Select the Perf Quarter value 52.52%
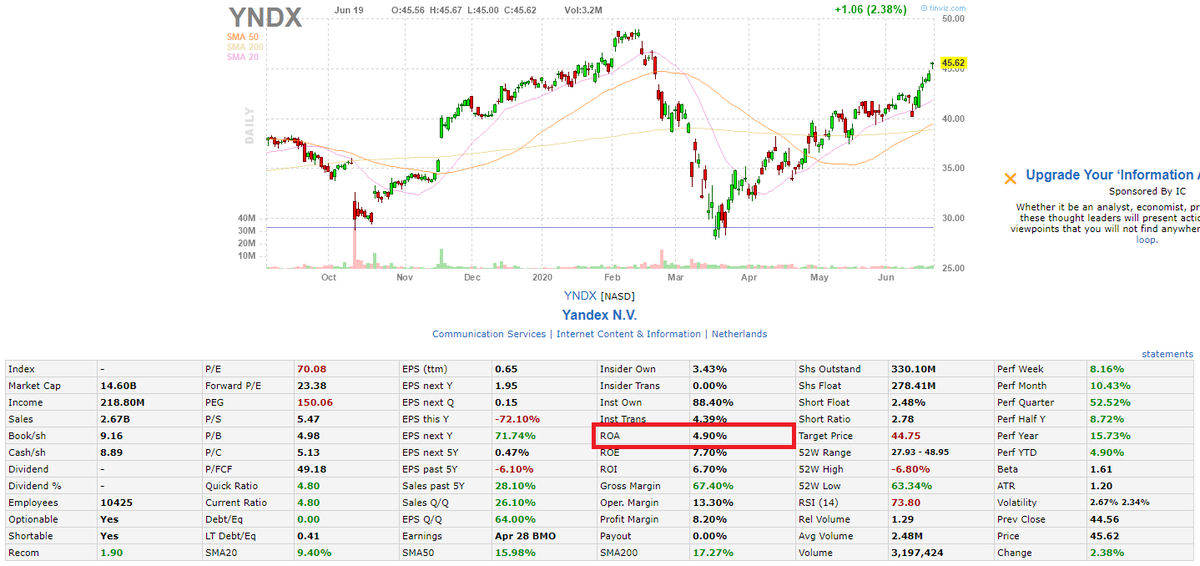The height and width of the screenshot is (566, 1200). 1110,403
